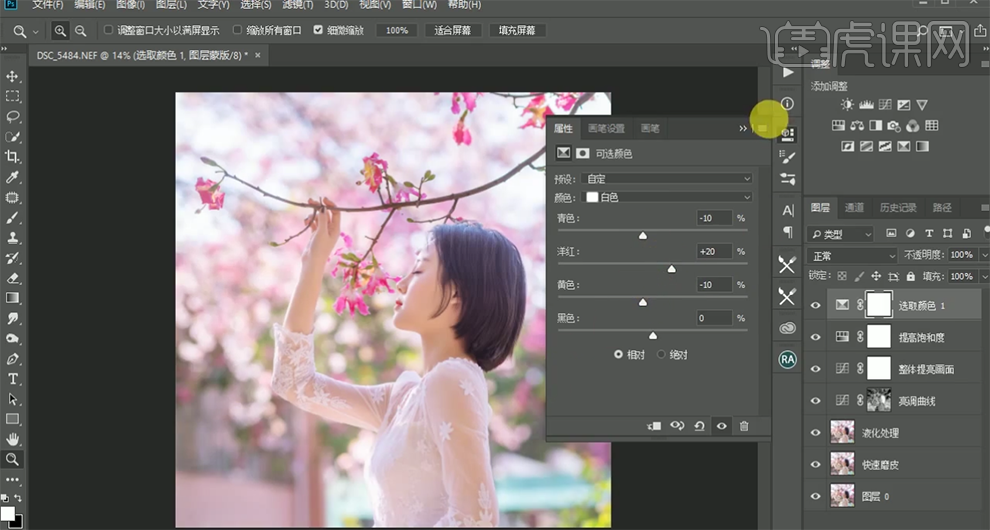The width and height of the screenshot is (990, 530).
Task: Pick the Type tool in the toolbar
Action: [13, 379]
